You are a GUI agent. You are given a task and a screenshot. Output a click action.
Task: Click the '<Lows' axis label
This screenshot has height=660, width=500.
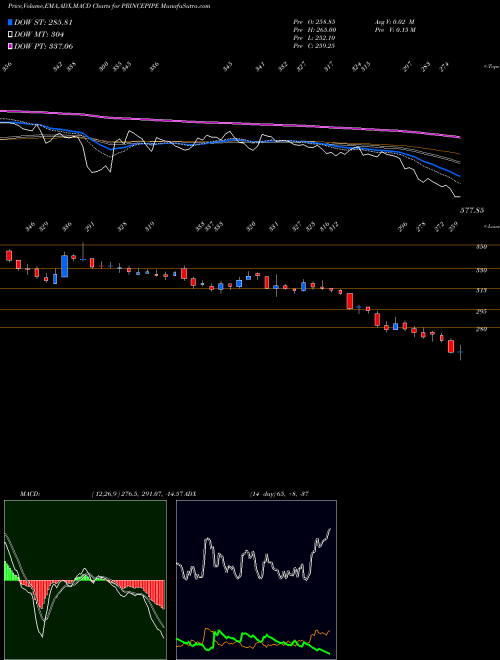point(491,226)
